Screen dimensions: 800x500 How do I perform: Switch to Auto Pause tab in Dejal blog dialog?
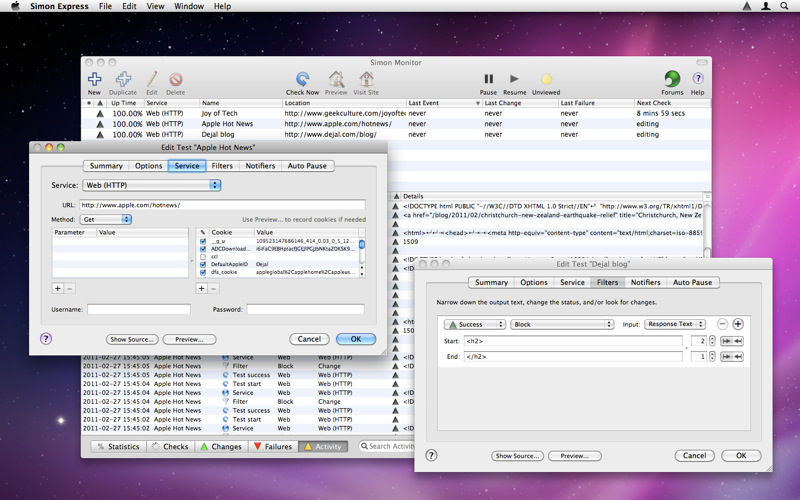click(692, 282)
